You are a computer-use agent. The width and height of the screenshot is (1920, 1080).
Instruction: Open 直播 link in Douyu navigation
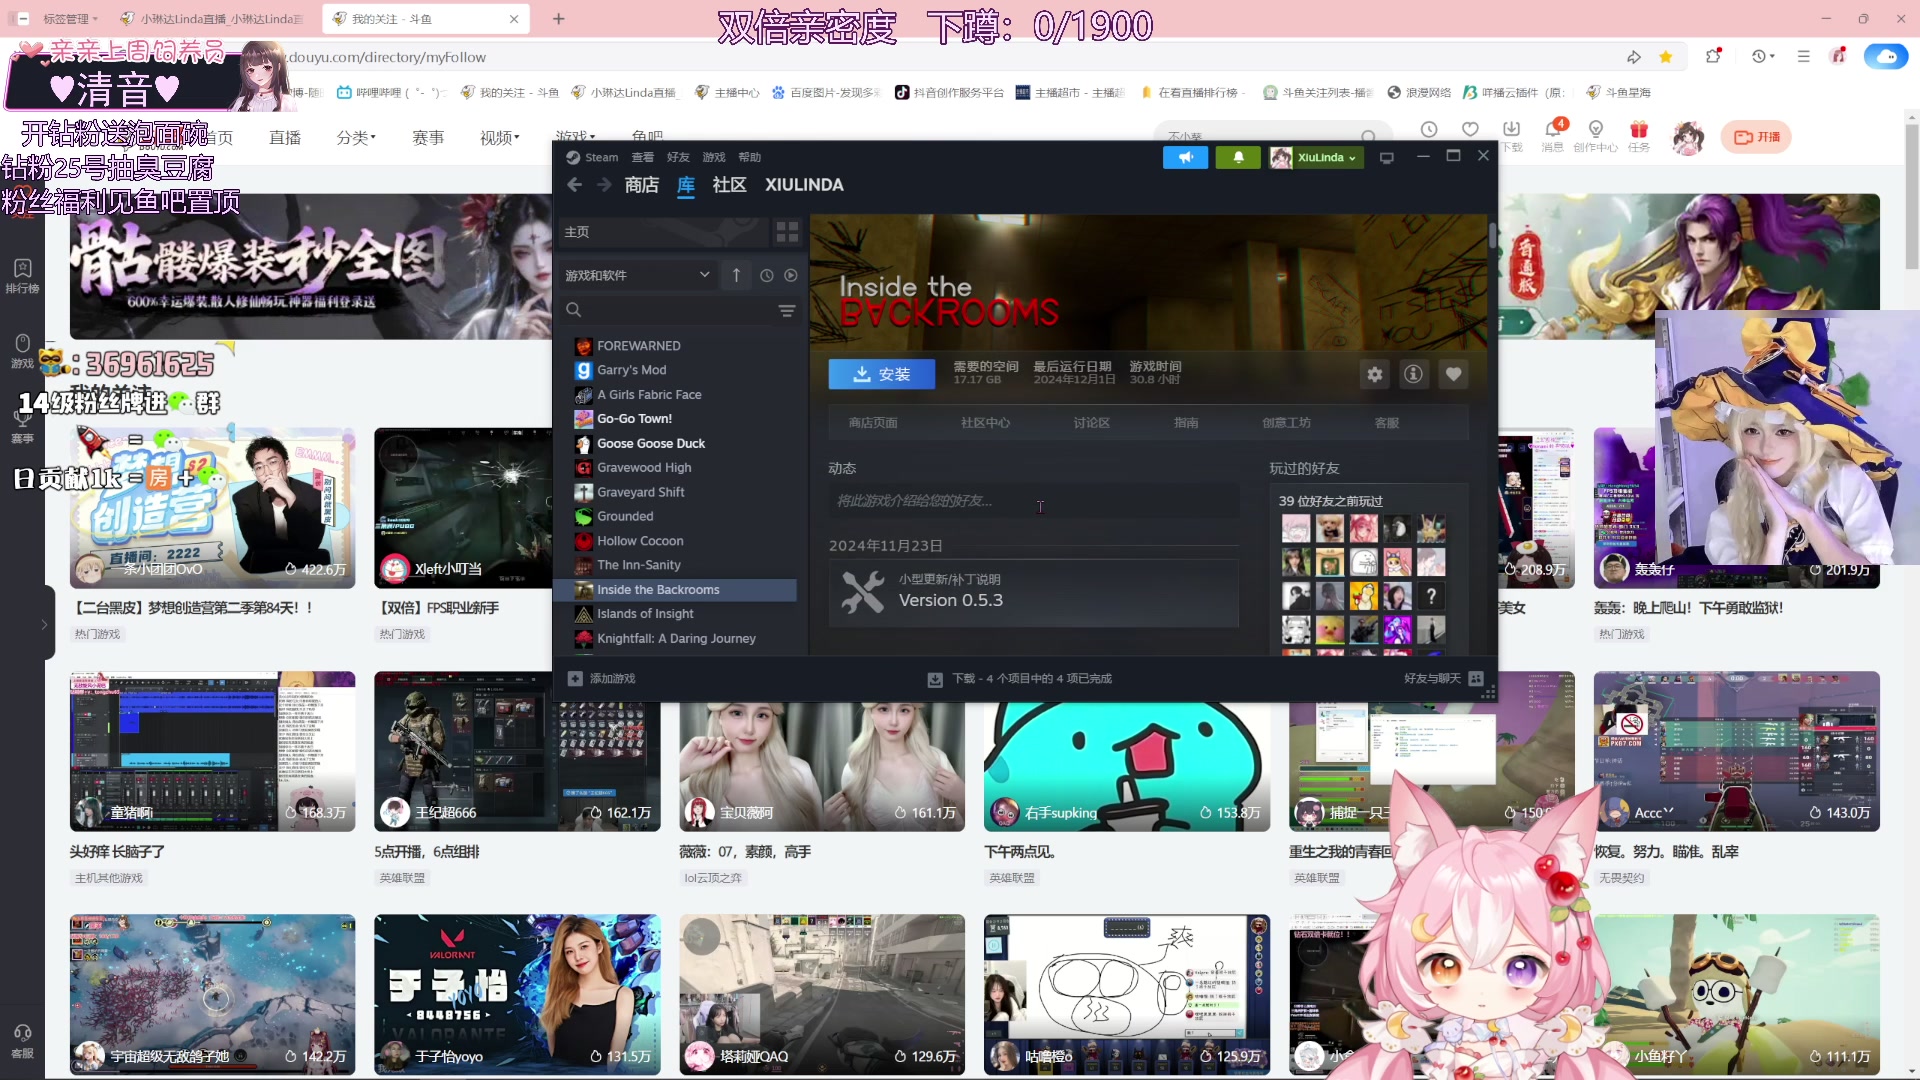click(x=285, y=137)
